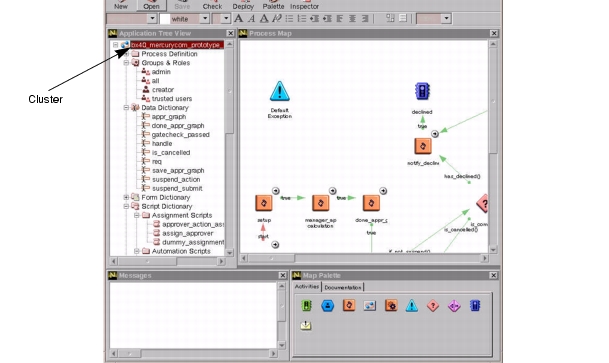
Task: Select green entry point palette icon
Action: click(x=306, y=306)
